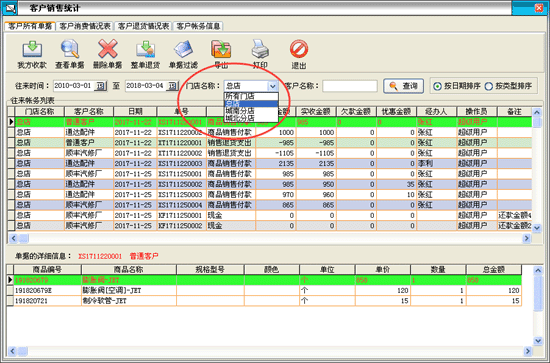The width and height of the screenshot is (550, 363).
Task: Click detail table horizontal scroll right arrow
Action: click(528, 351)
